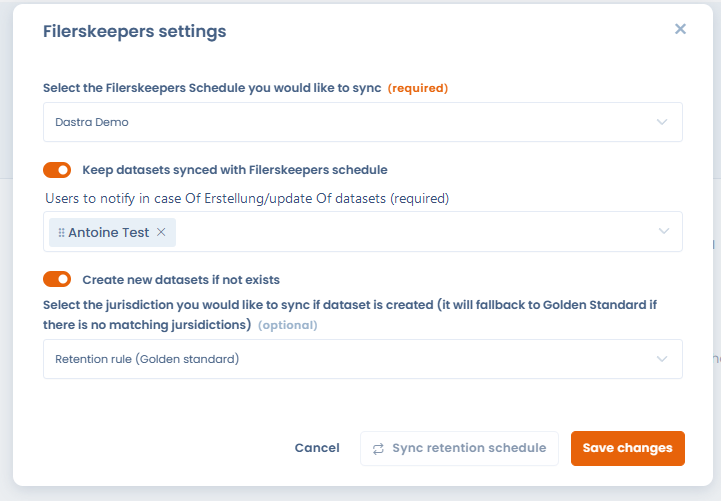Expand the Retention rule jurisdiction chevron
This screenshot has width=721, height=501.
tap(662, 359)
